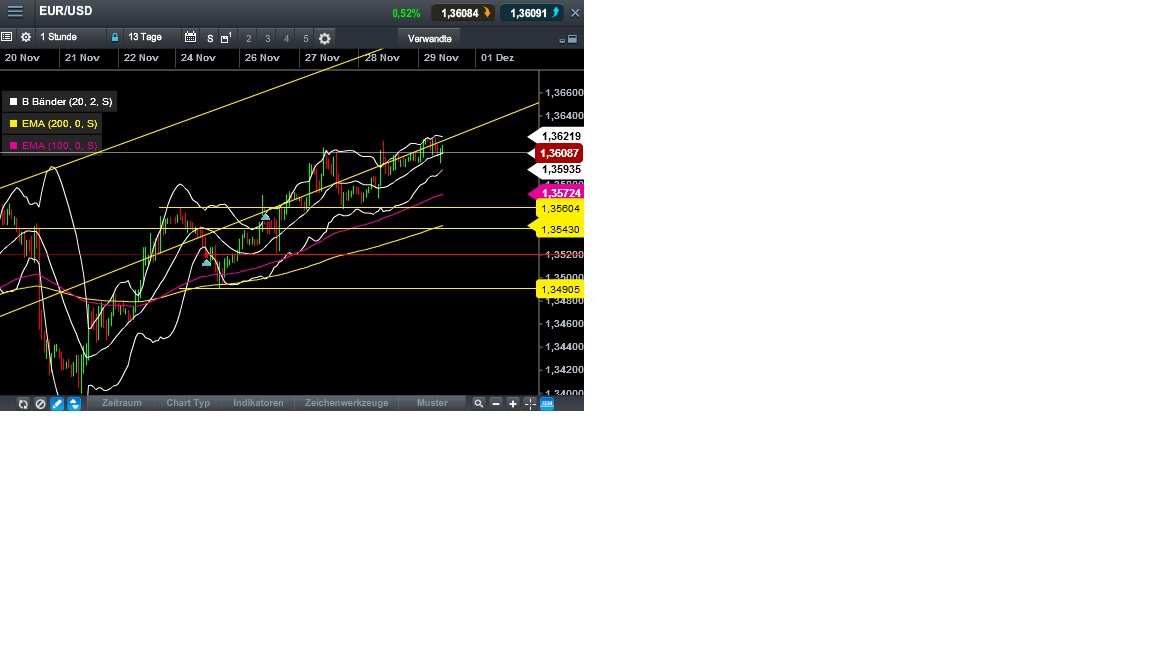
Task: Toggle the blue lock for the time range
Action: (x=114, y=37)
